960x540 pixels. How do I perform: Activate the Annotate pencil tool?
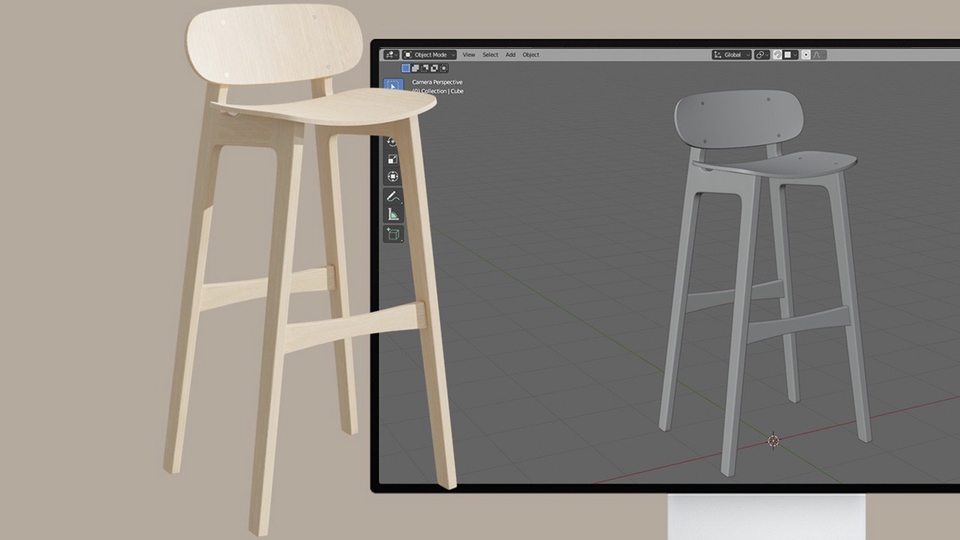tap(392, 197)
